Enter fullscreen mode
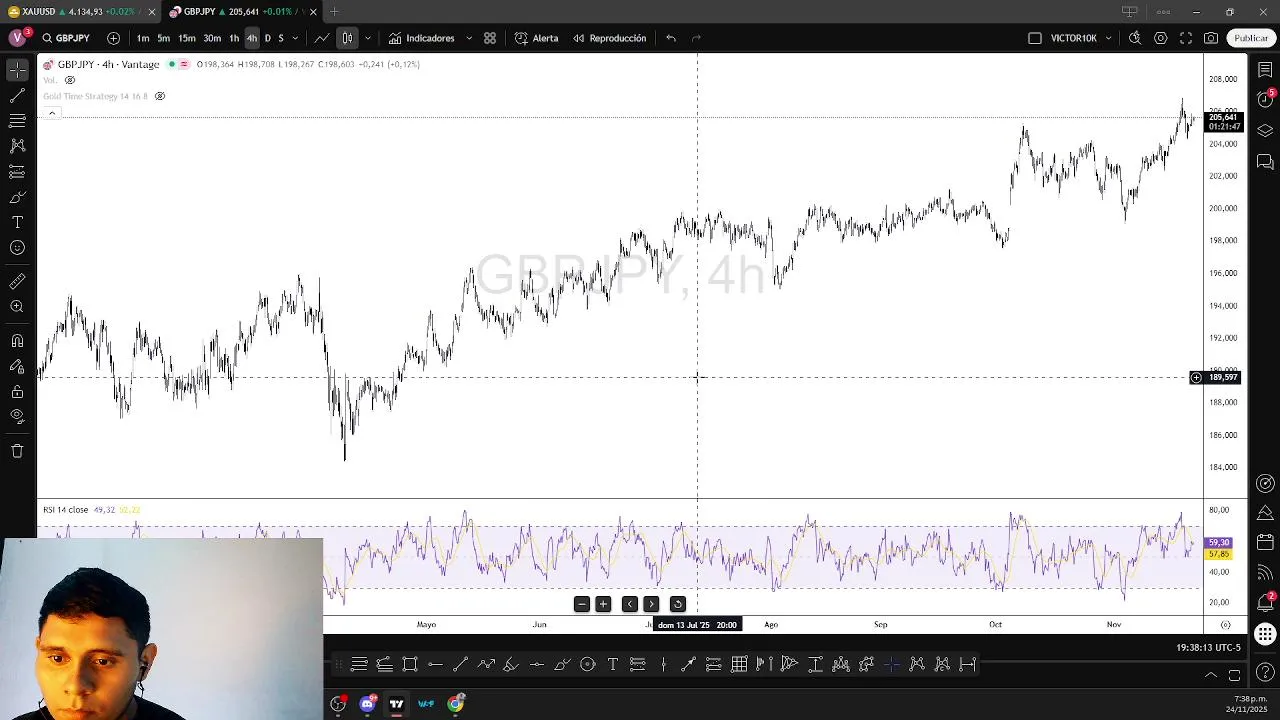This screenshot has height=720, width=1280. click(x=1186, y=38)
